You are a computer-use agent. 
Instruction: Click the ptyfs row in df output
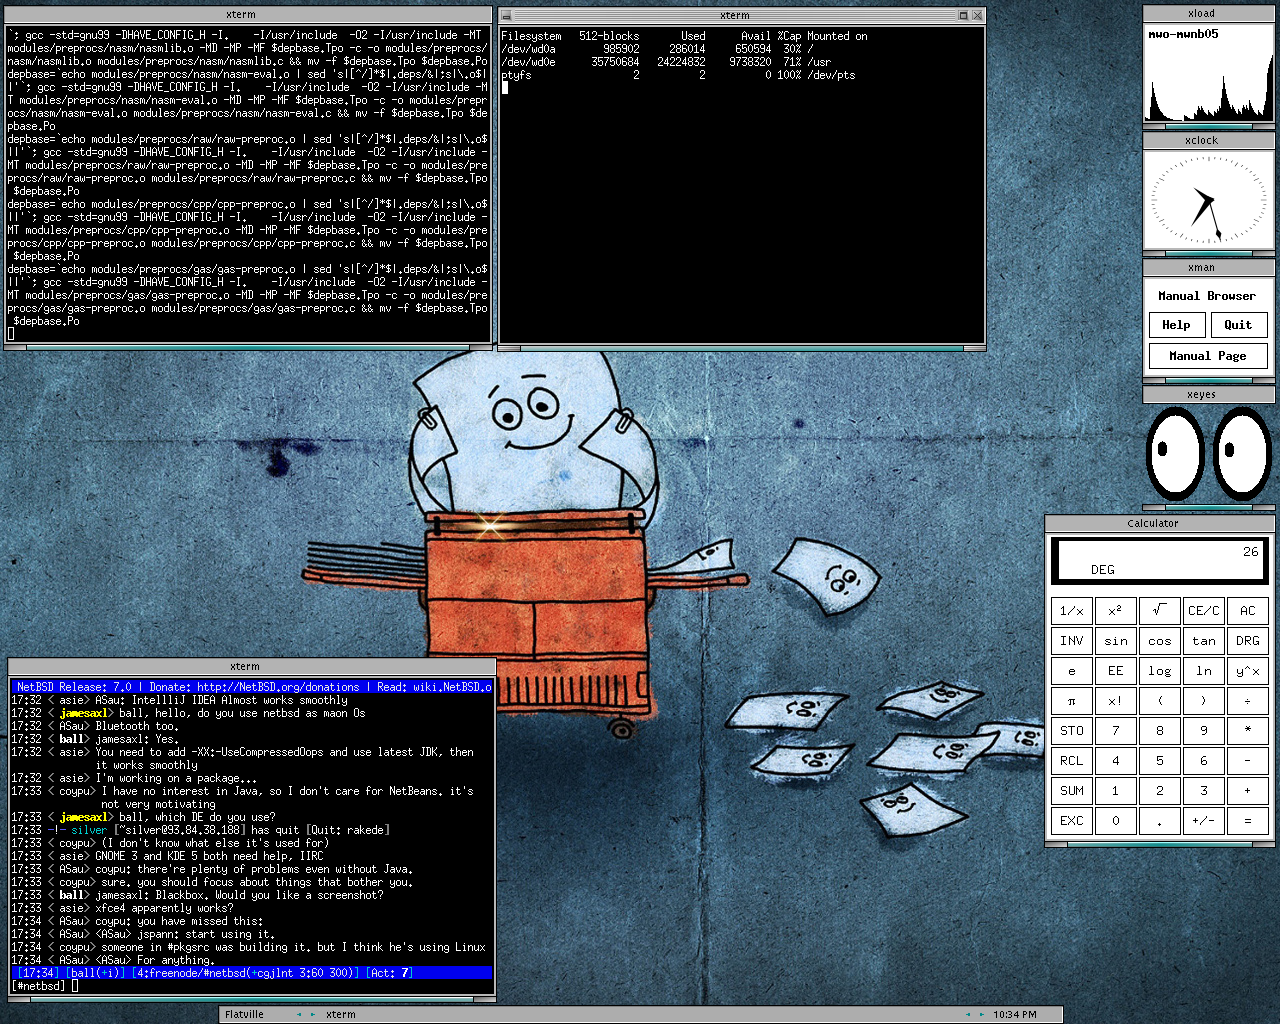pyautogui.click(x=678, y=75)
